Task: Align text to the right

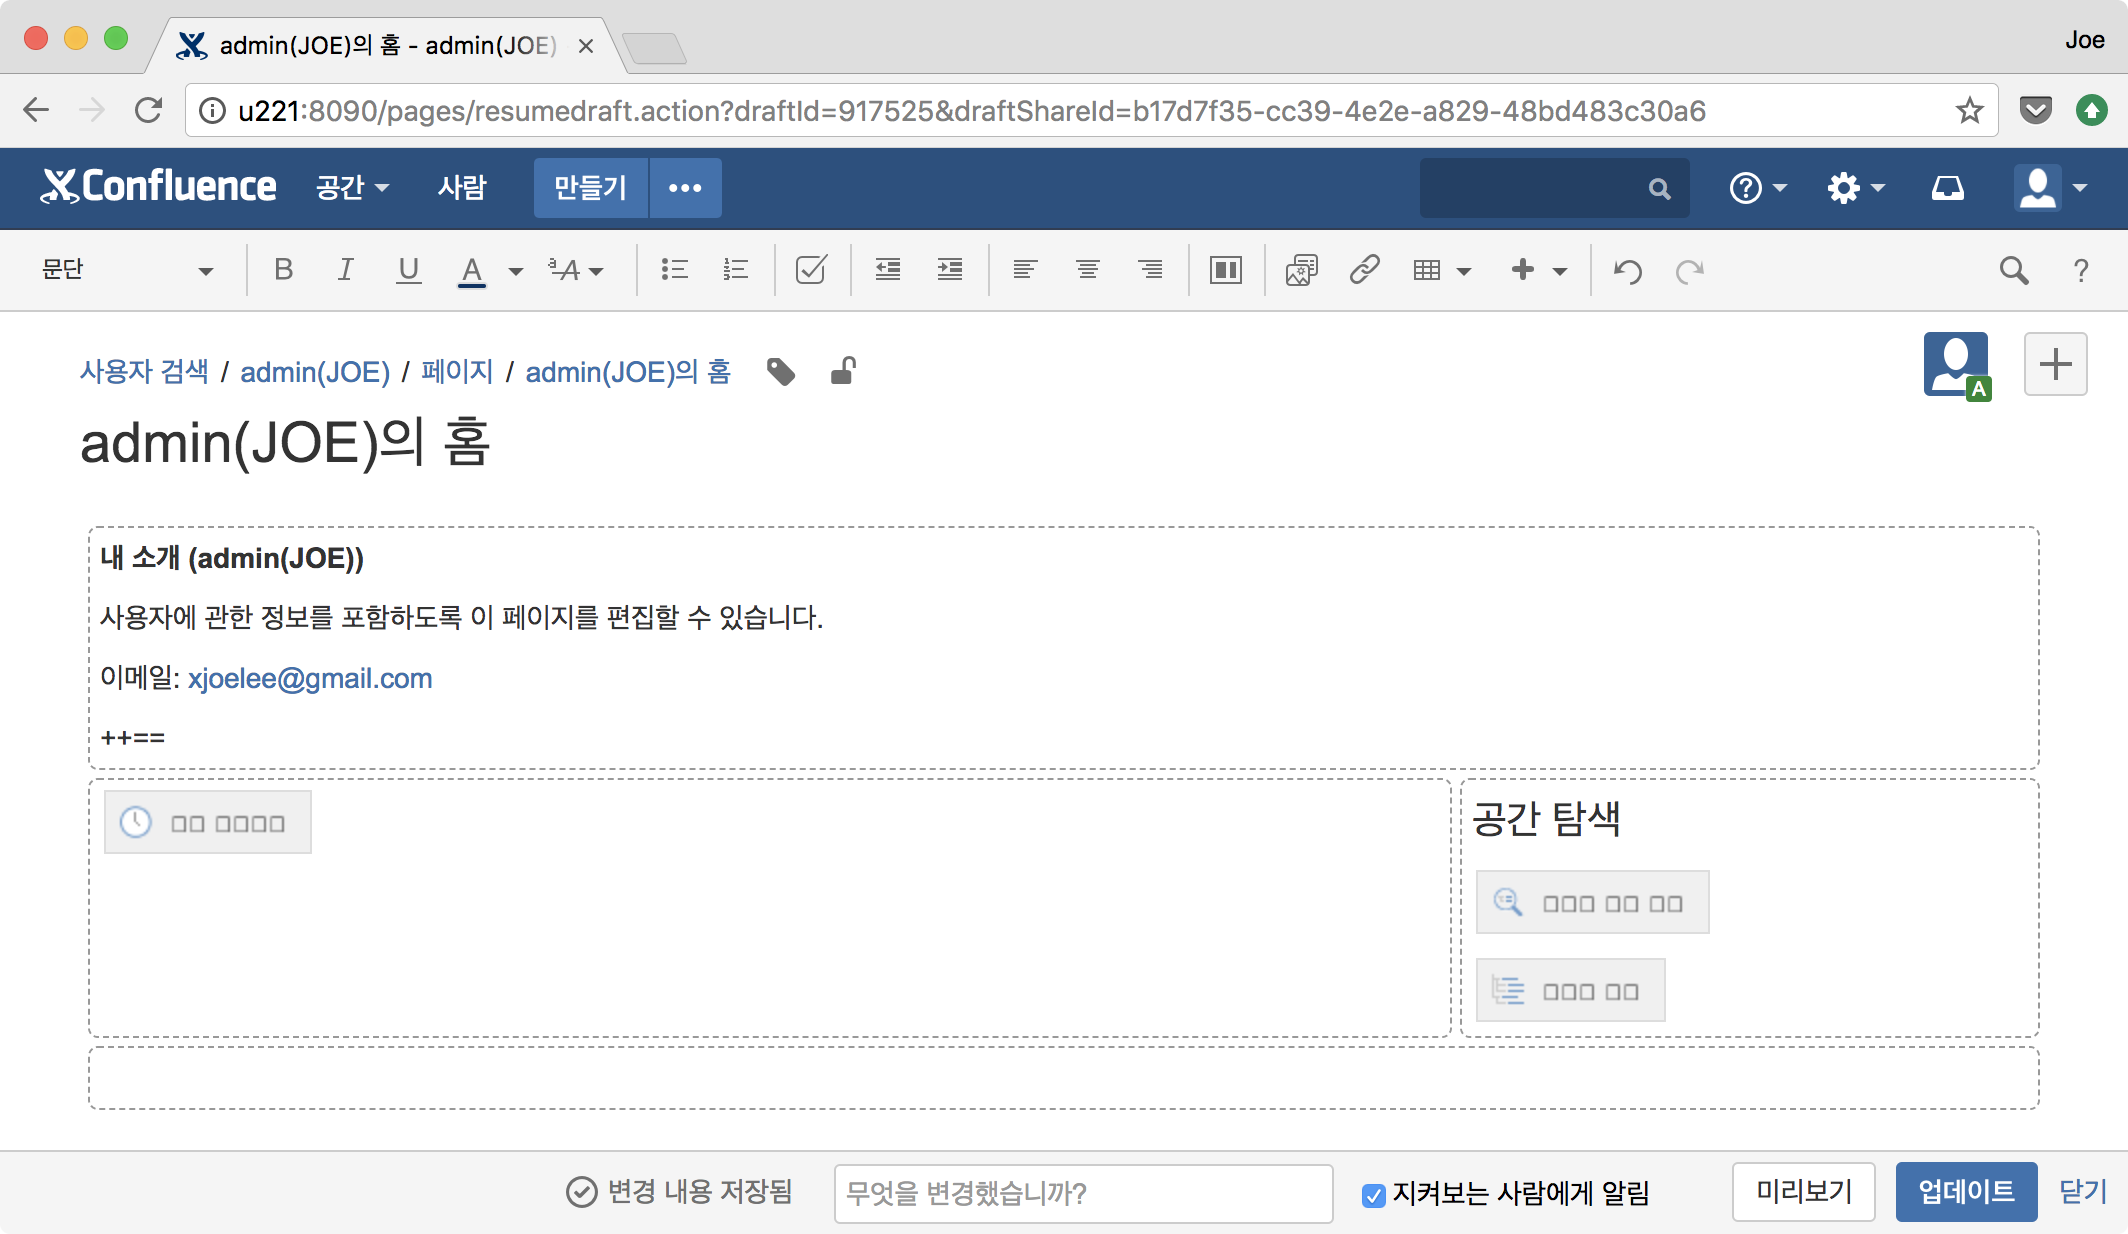Action: coord(1151,270)
